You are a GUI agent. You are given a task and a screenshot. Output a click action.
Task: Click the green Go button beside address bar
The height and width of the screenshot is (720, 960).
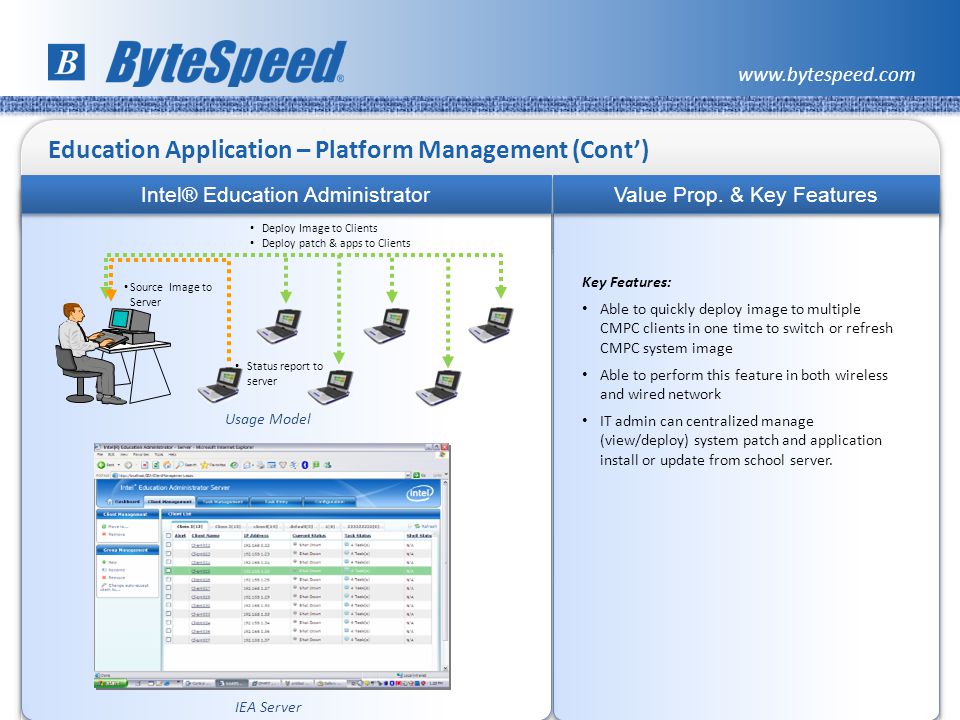click(x=417, y=475)
